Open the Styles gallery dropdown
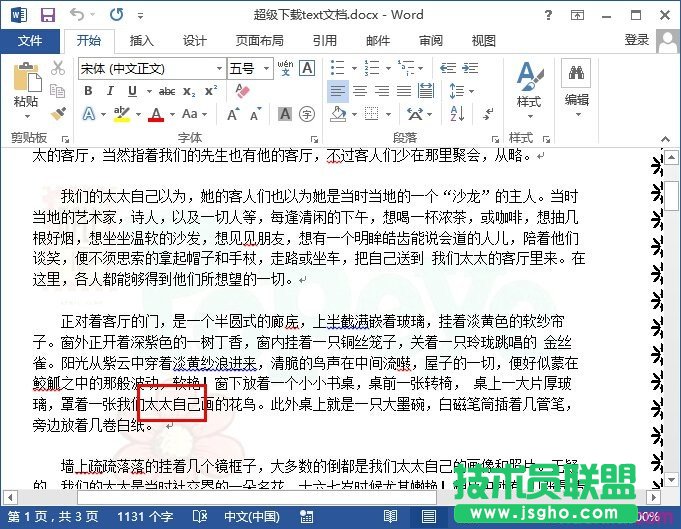 click(528, 86)
